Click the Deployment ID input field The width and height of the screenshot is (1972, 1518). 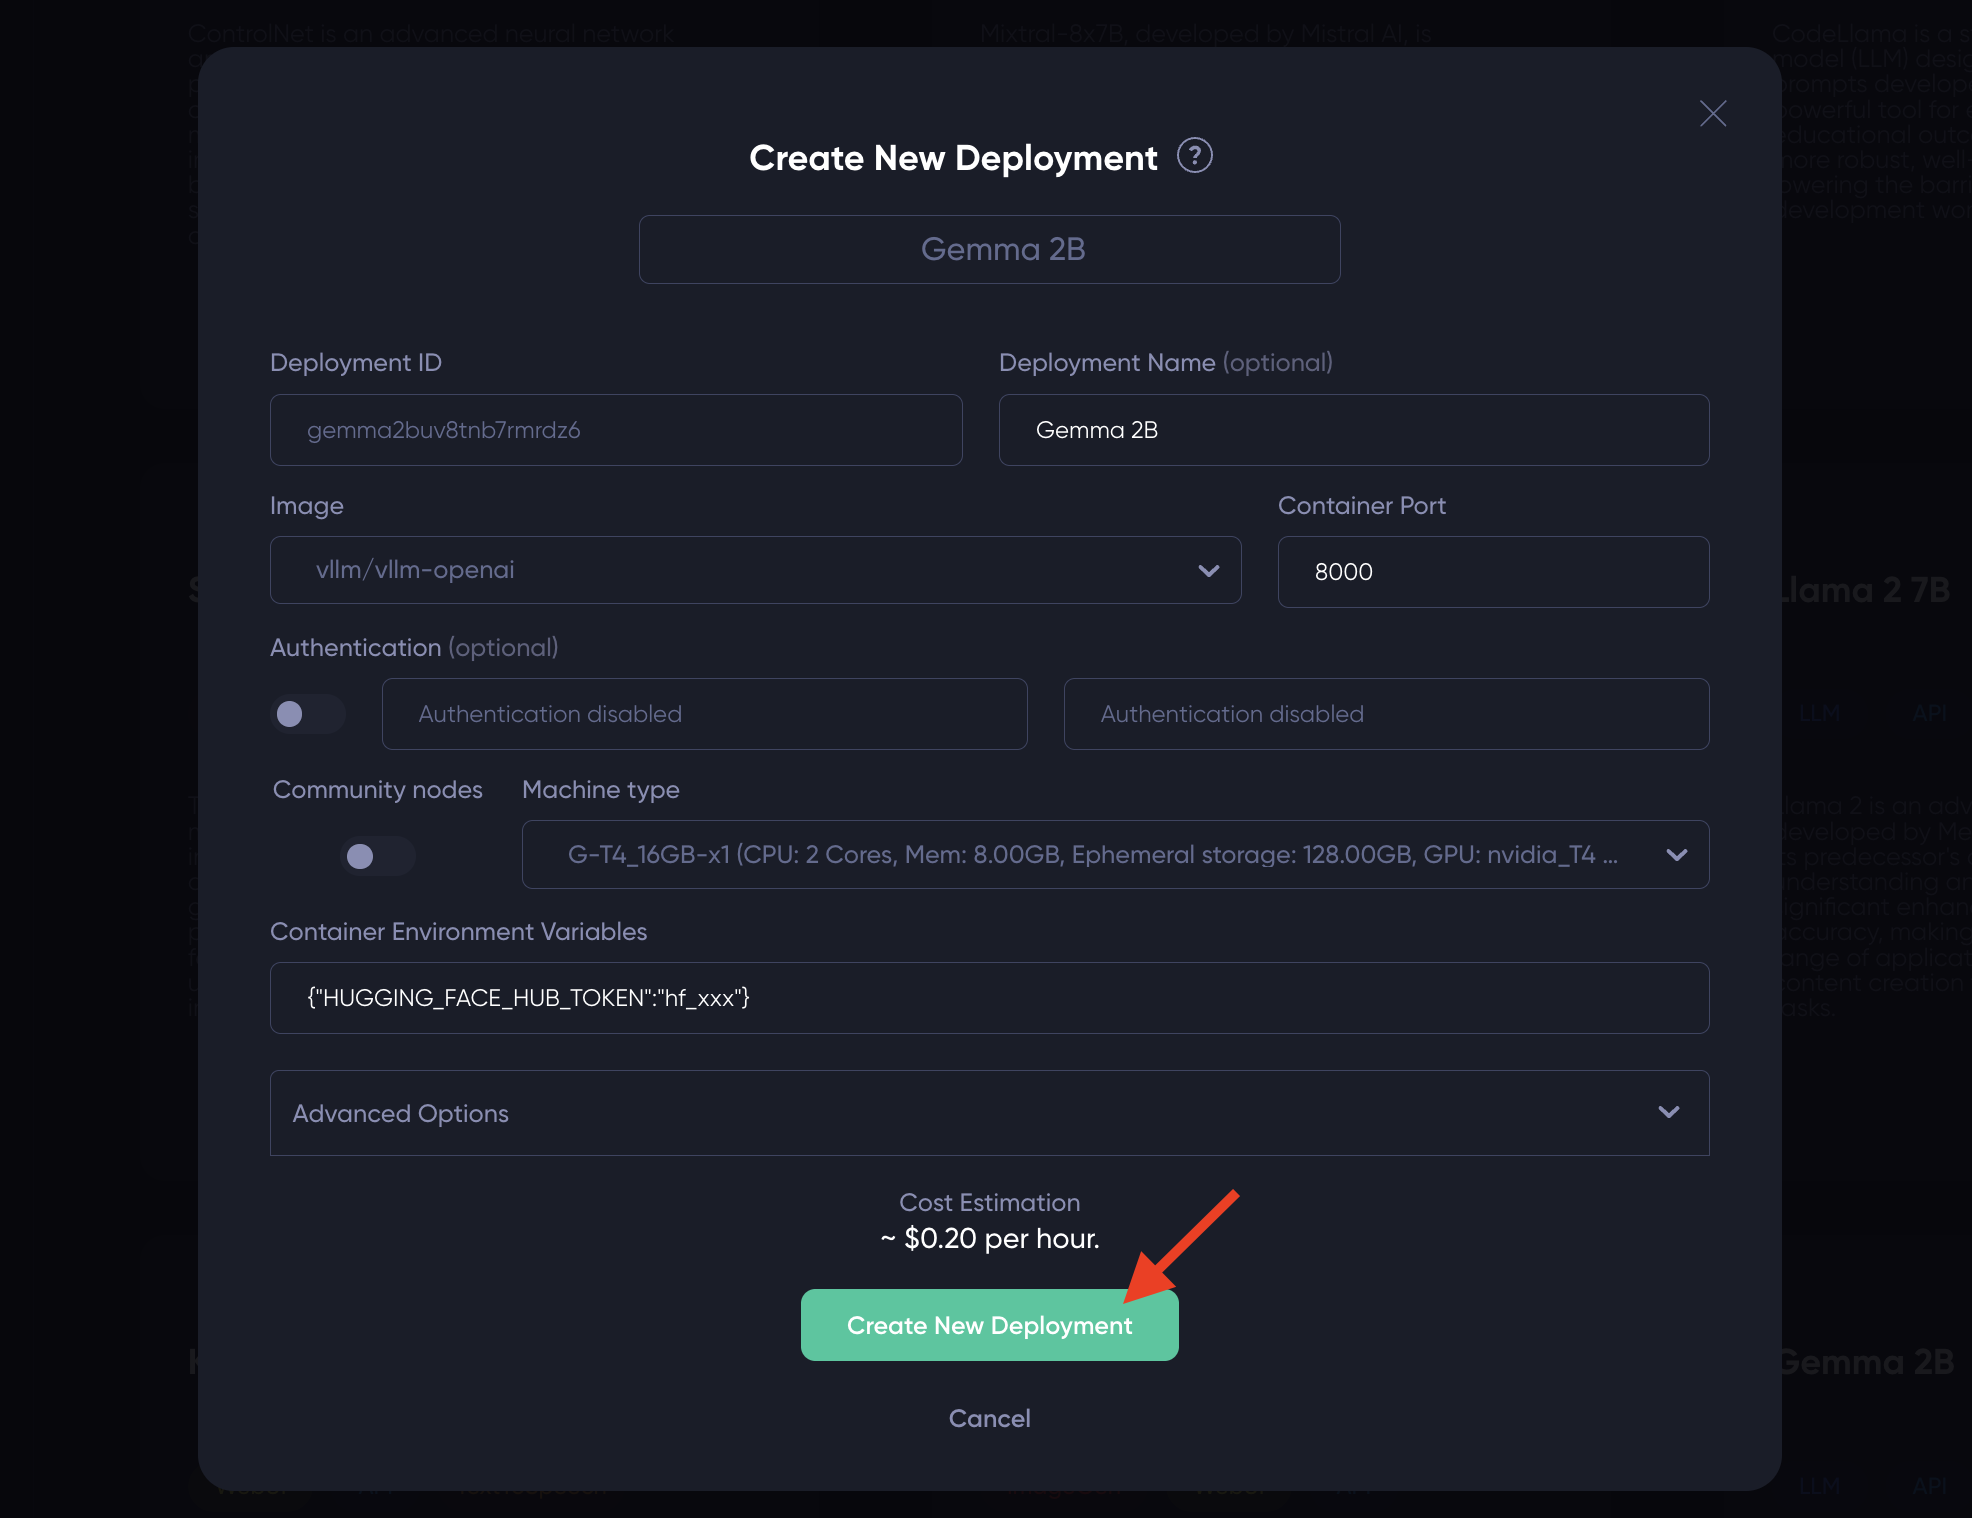[x=615, y=430]
